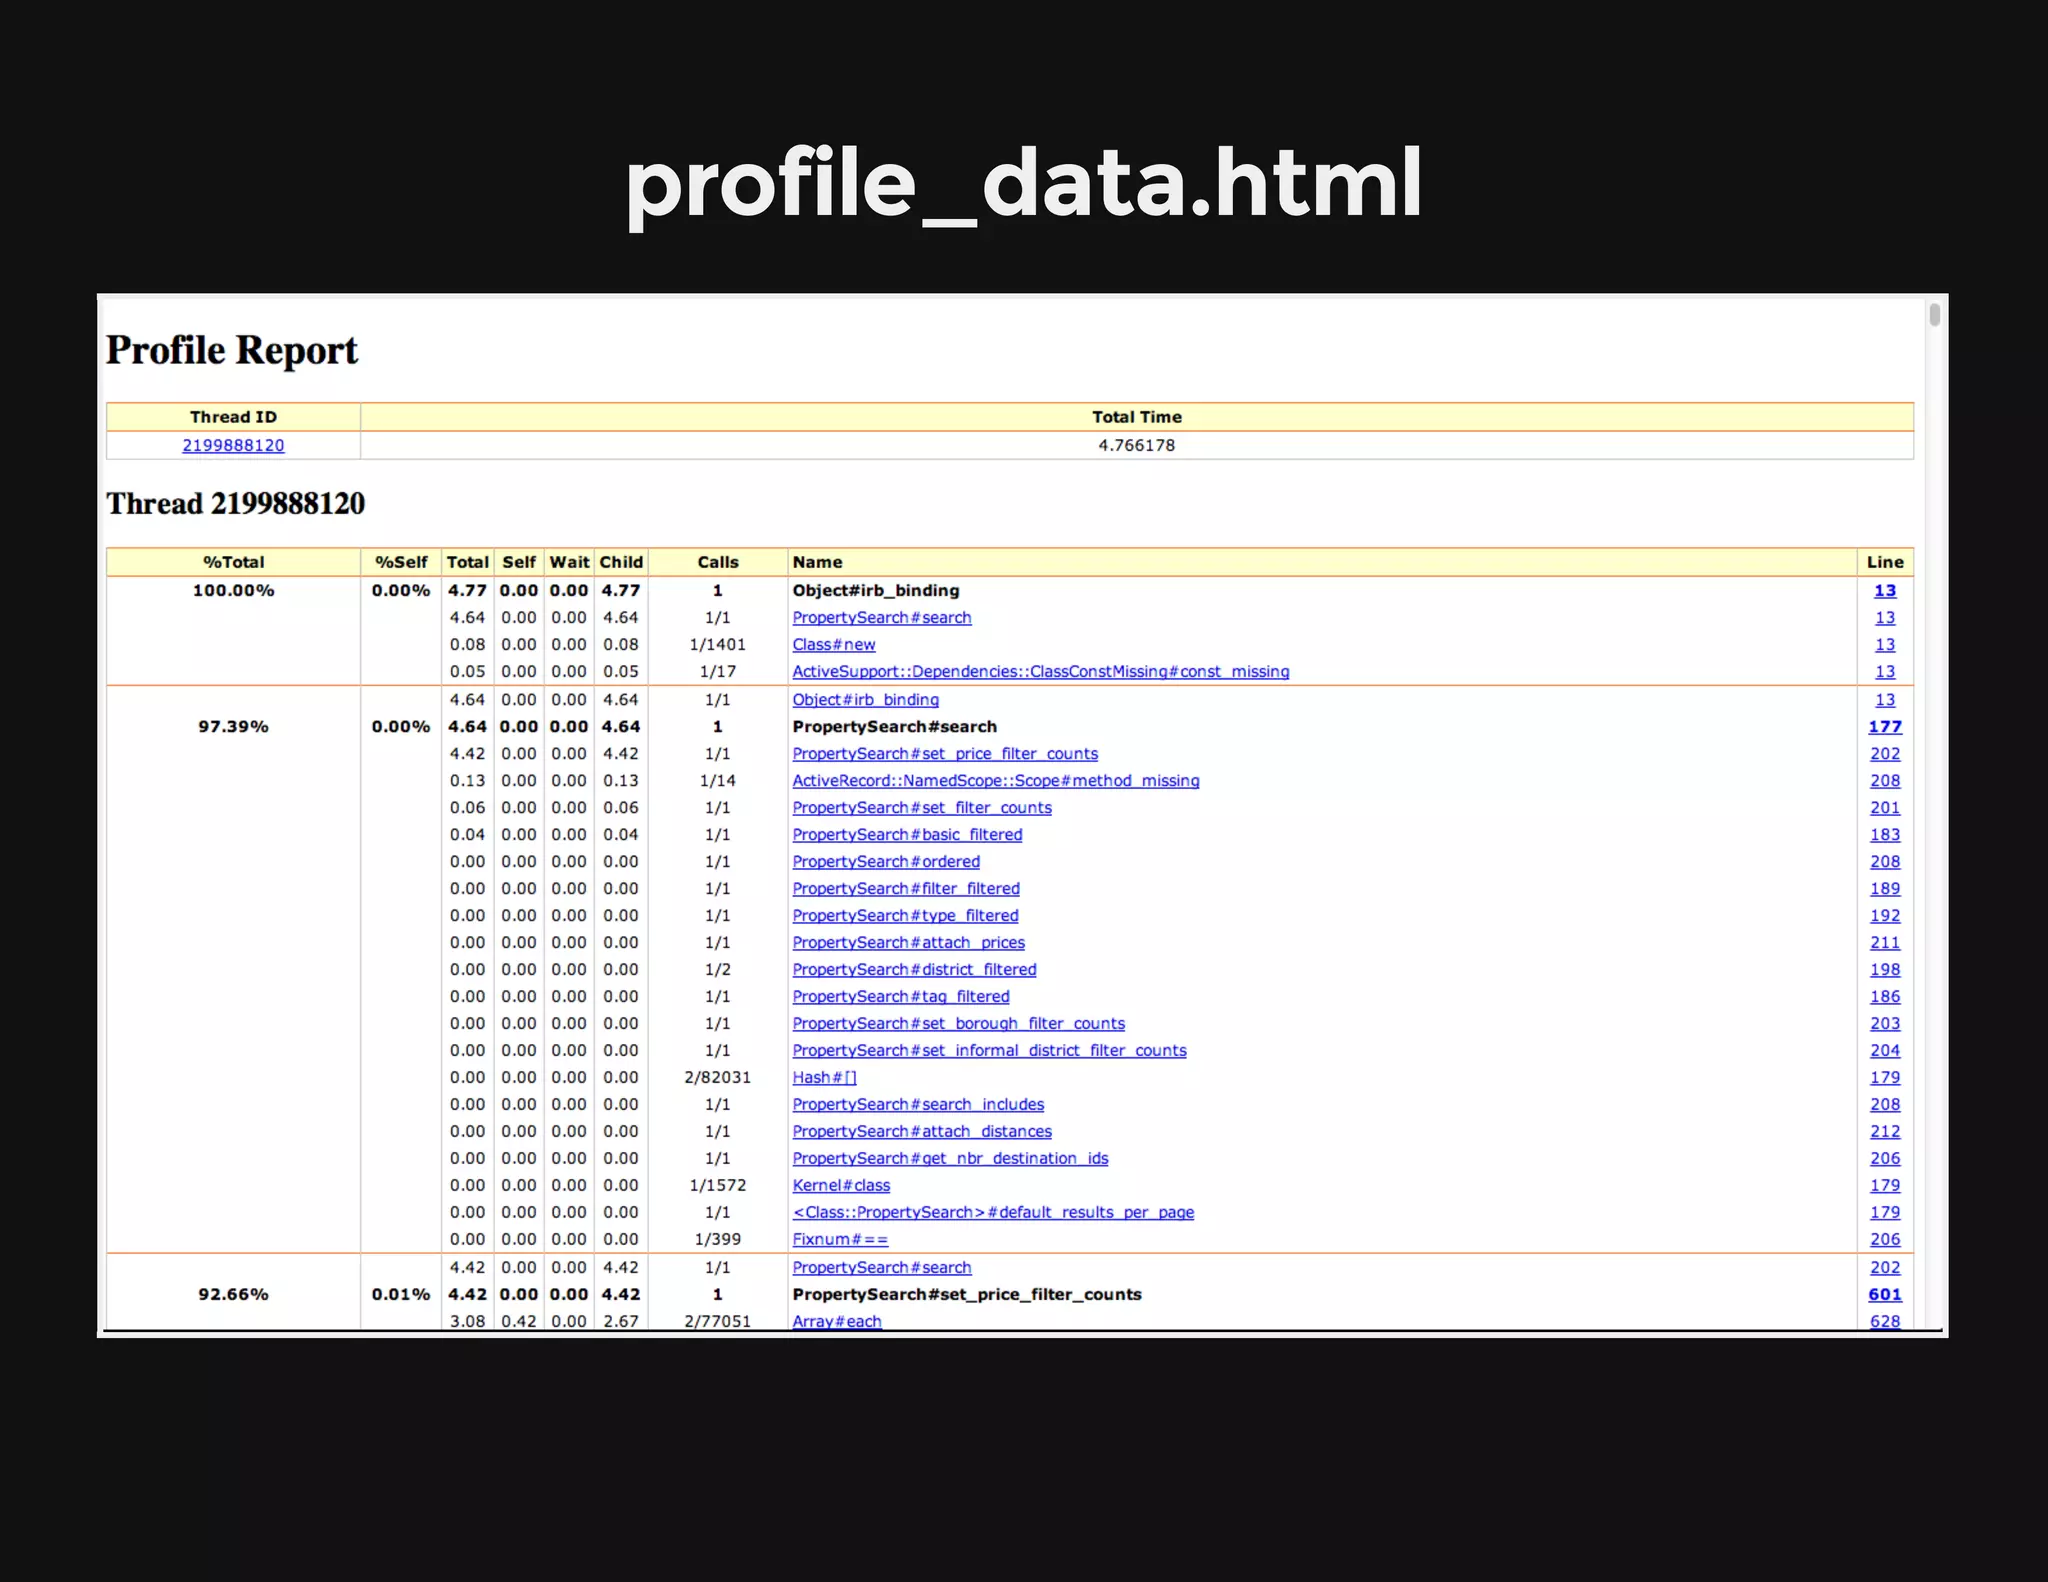2048x1582 pixels.
Task: Click the Calls column header
Action: (x=718, y=562)
